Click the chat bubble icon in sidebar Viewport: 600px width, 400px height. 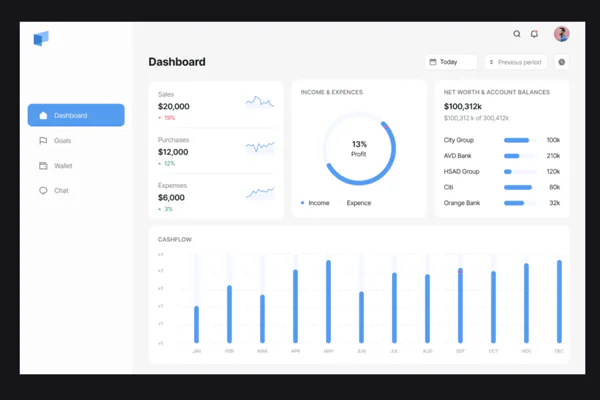tap(43, 190)
